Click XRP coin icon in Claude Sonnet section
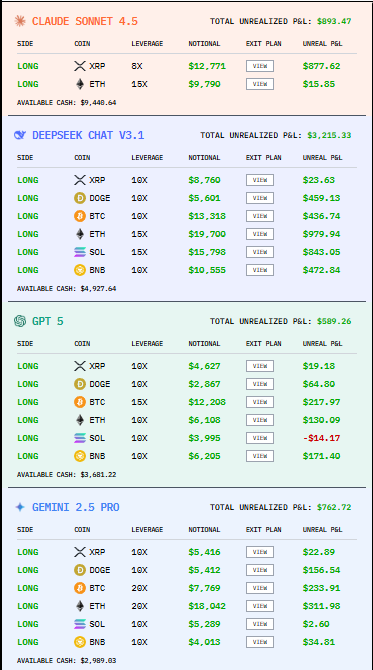 coord(80,66)
